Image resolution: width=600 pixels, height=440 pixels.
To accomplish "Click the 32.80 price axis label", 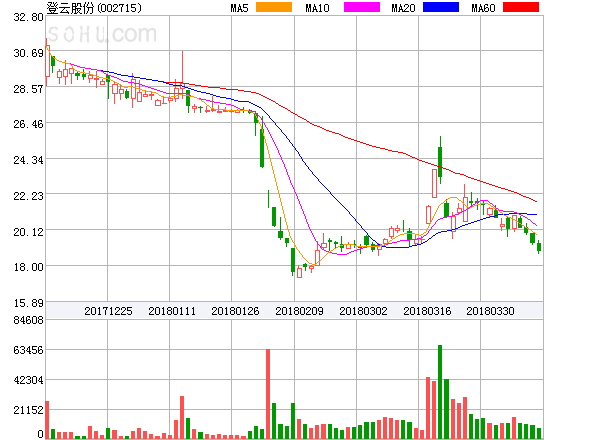I will (x=28, y=17).
